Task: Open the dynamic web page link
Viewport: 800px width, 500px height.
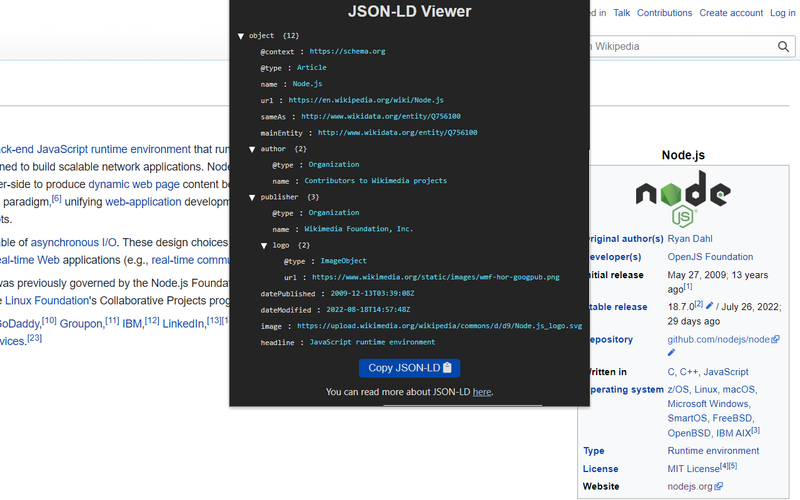Action: (x=134, y=184)
